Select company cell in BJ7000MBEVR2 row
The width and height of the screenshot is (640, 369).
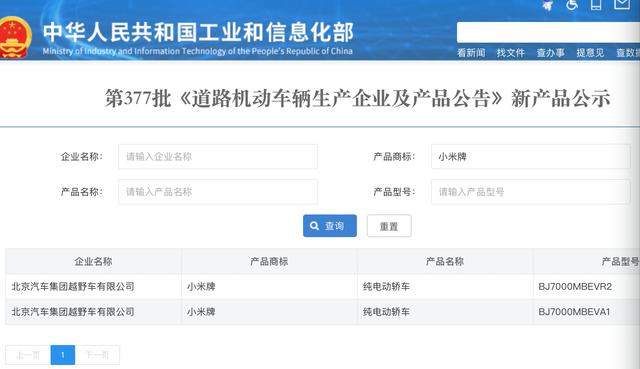[93, 287]
